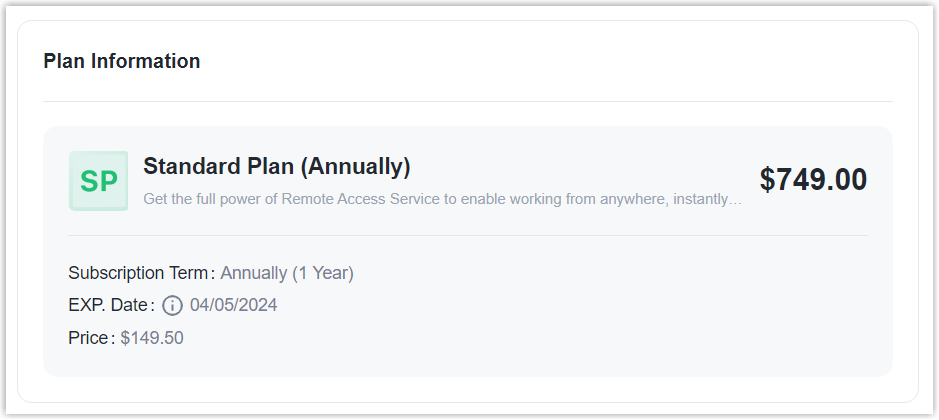Click the divider below Plan Information heading

tap(468, 101)
